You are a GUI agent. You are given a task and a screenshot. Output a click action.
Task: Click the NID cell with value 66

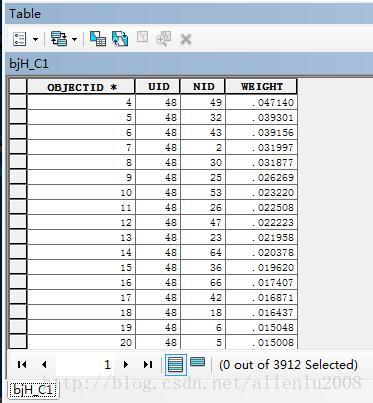pyautogui.click(x=203, y=282)
